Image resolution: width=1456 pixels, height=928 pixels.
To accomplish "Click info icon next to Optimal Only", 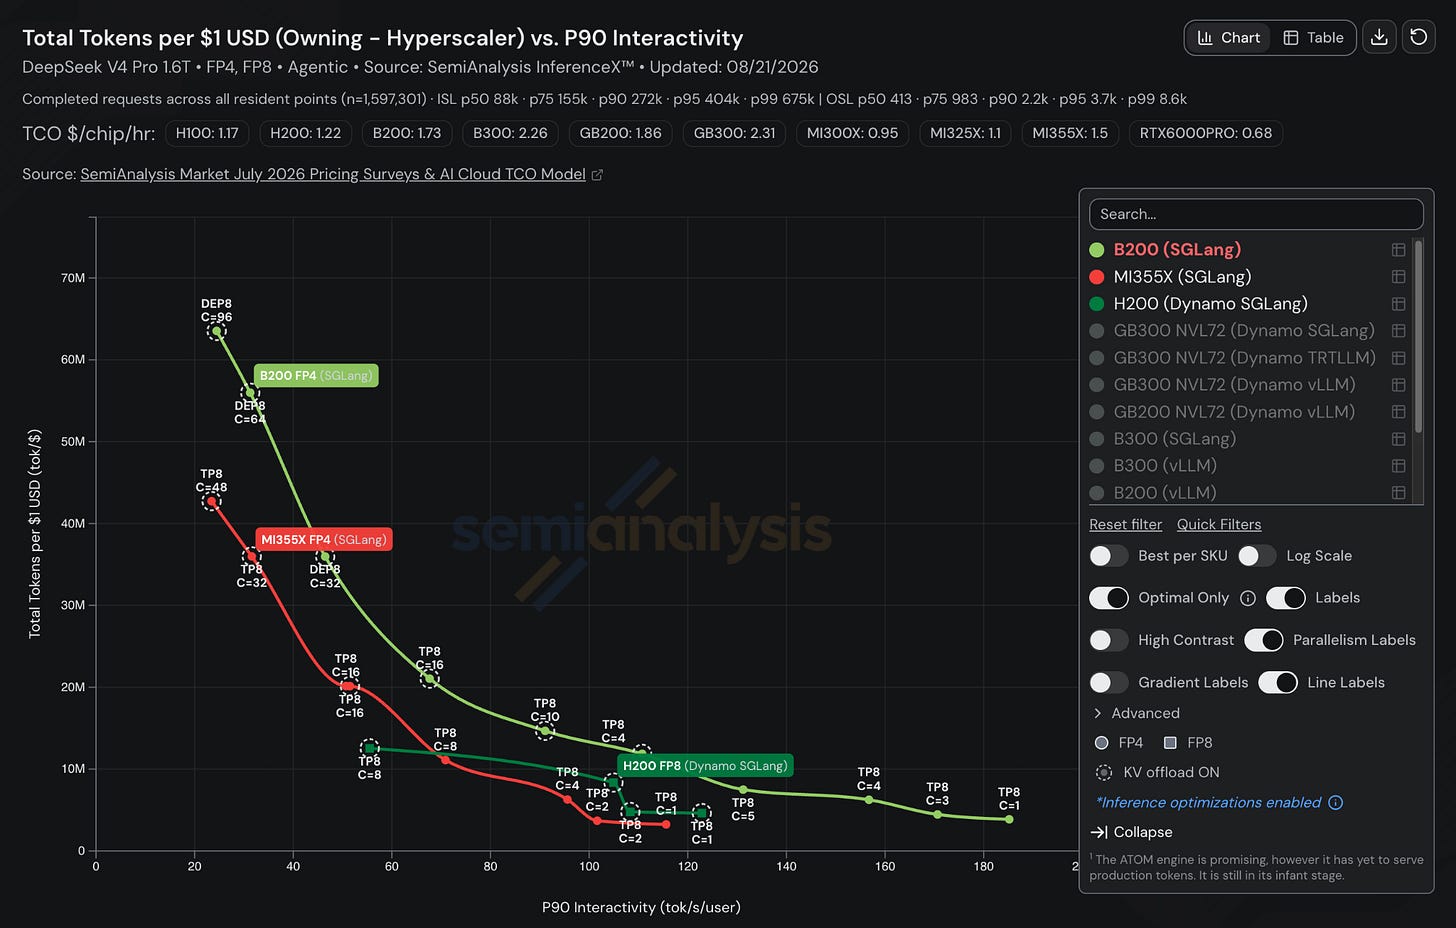I will tap(1248, 598).
